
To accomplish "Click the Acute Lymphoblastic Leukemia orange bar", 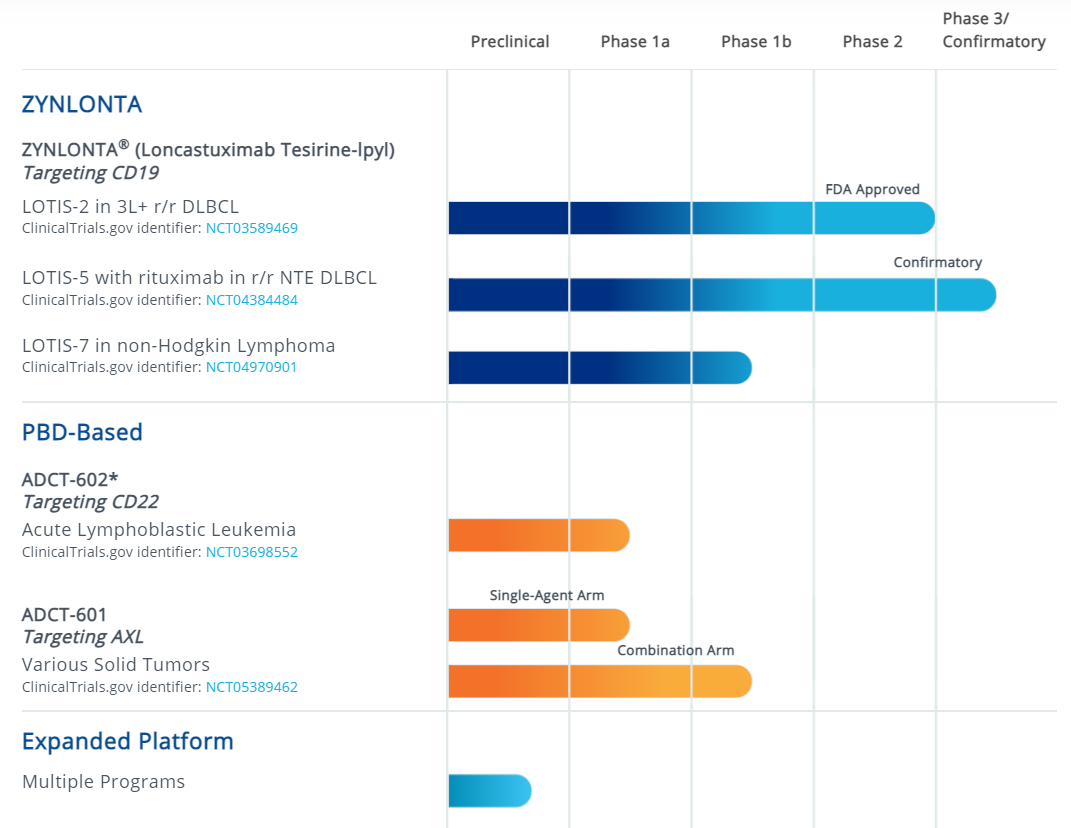I will (538, 536).
